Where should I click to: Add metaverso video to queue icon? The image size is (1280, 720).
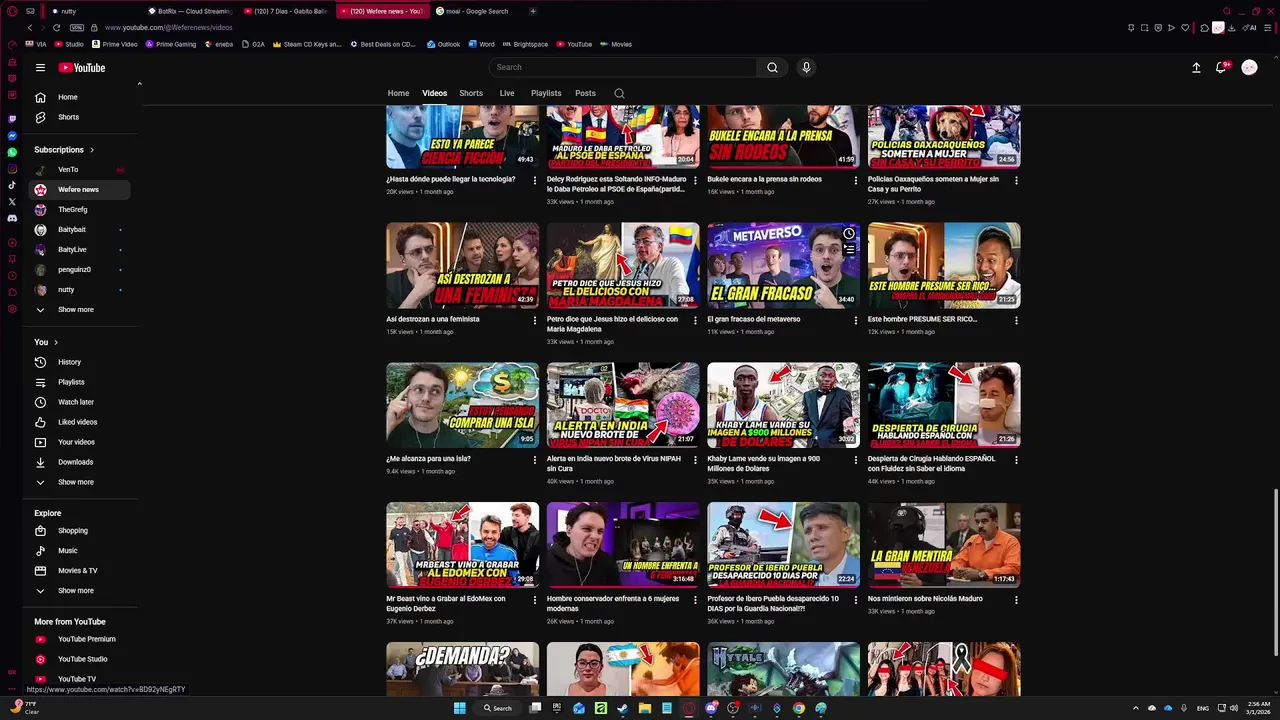[849, 250]
